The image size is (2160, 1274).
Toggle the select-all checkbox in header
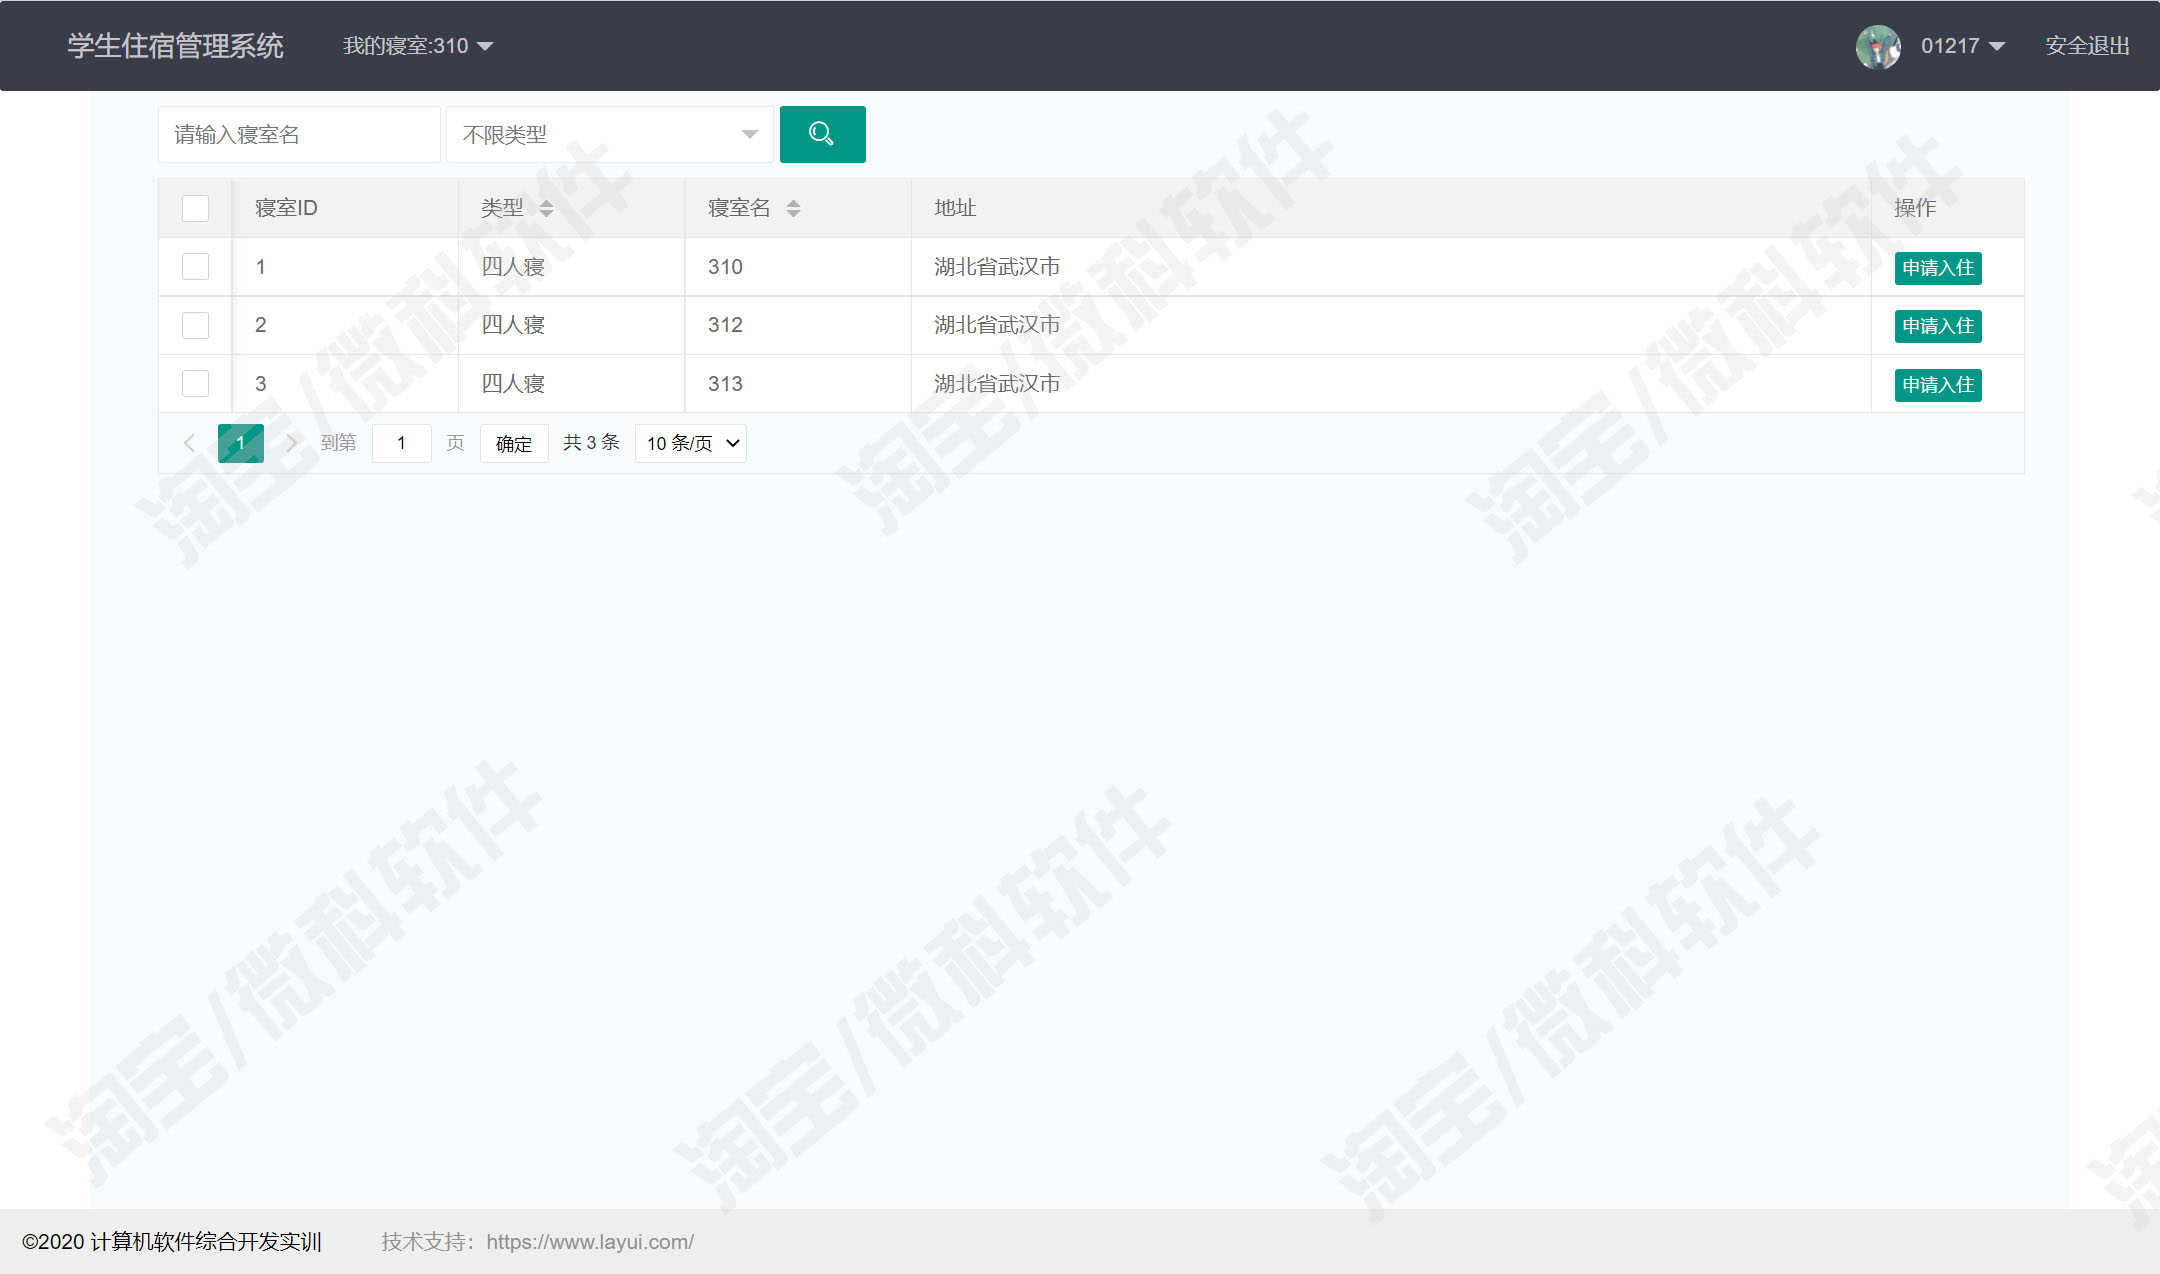click(x=196, y=208)
